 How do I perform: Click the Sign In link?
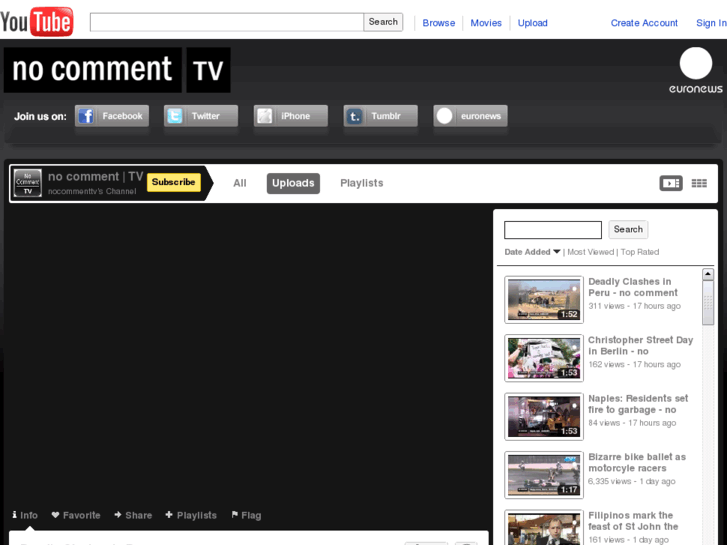coord(711,23)
